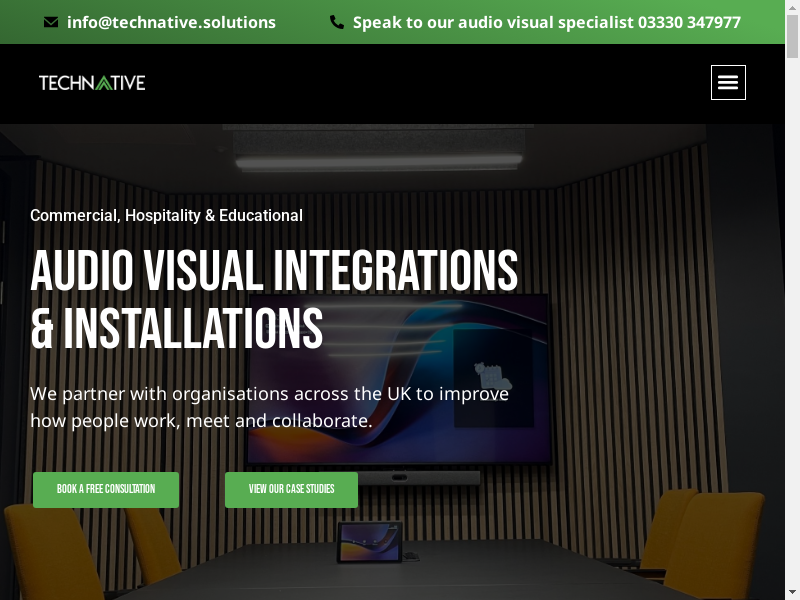Screen dimensions: 800x600
Task: Click the video bar beneath the display
Action: coord(420,478)
